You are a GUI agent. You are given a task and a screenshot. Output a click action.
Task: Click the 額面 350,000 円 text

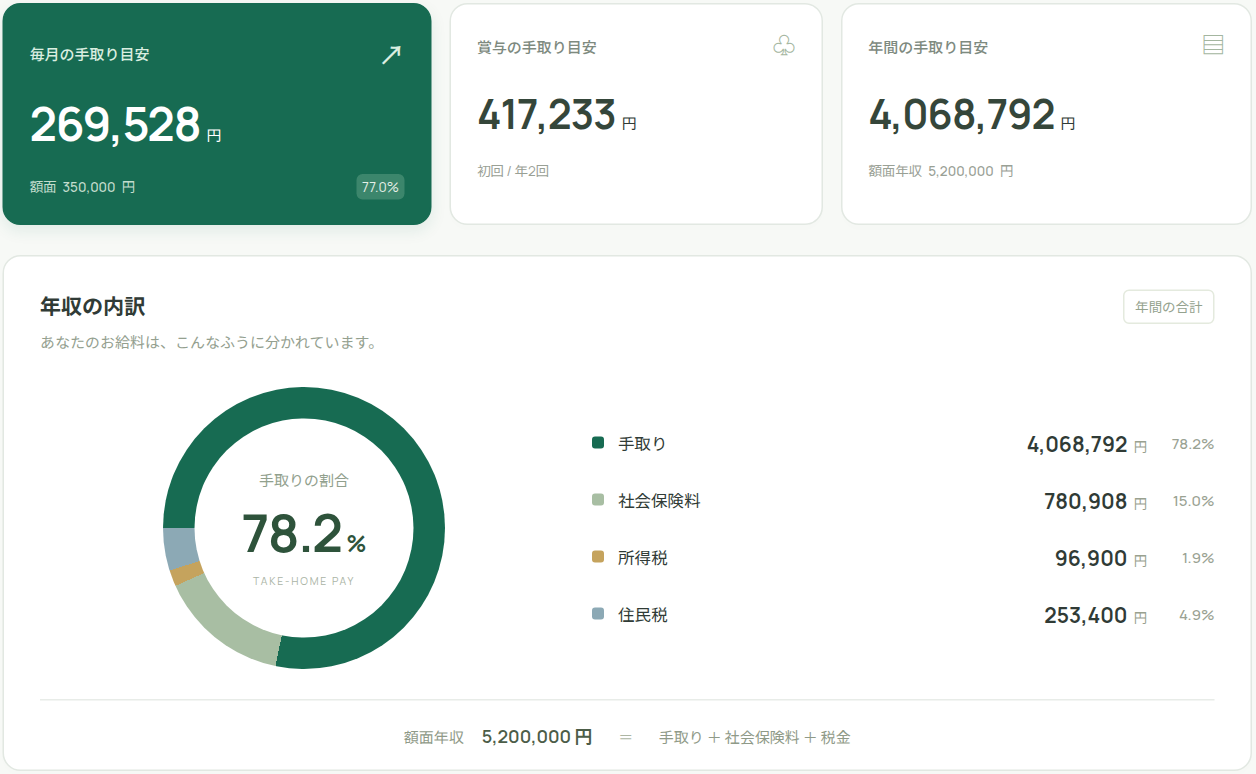[83, 187]
